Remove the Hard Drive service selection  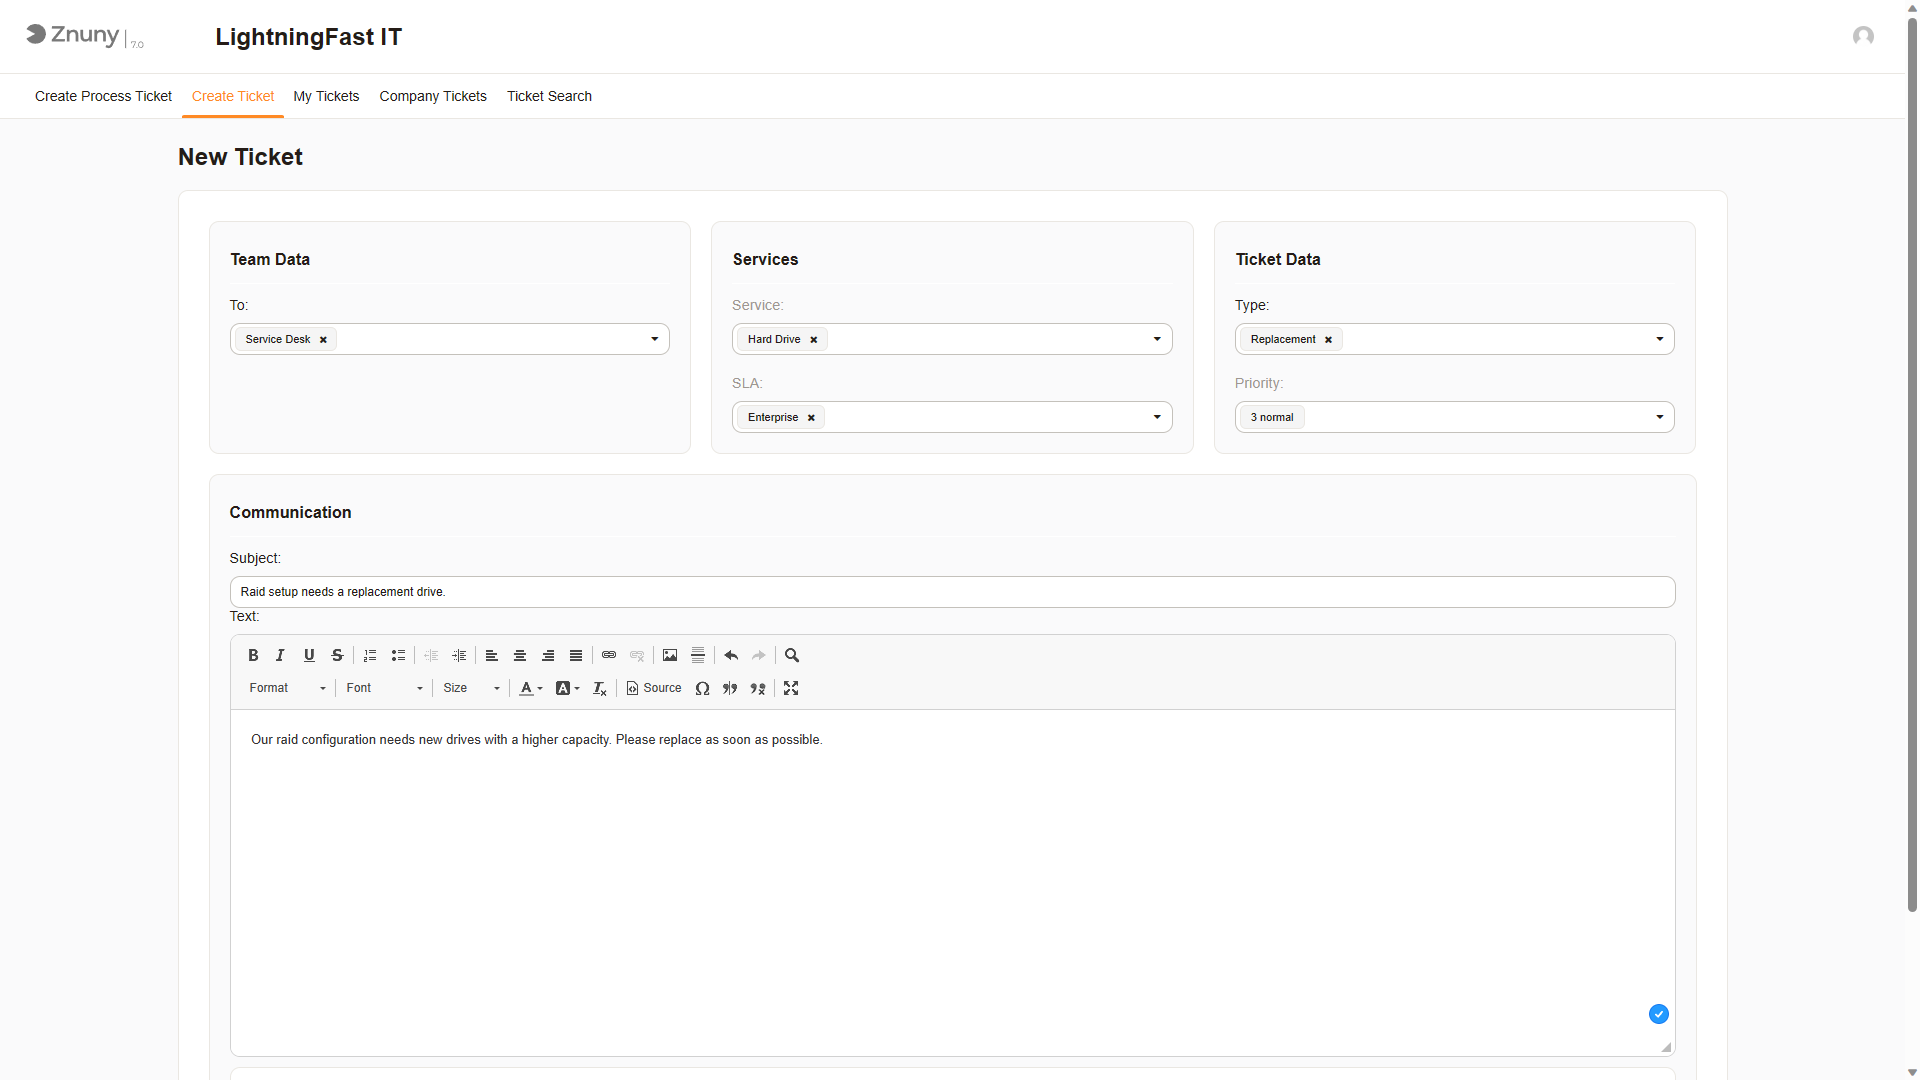tap(814, 340)
